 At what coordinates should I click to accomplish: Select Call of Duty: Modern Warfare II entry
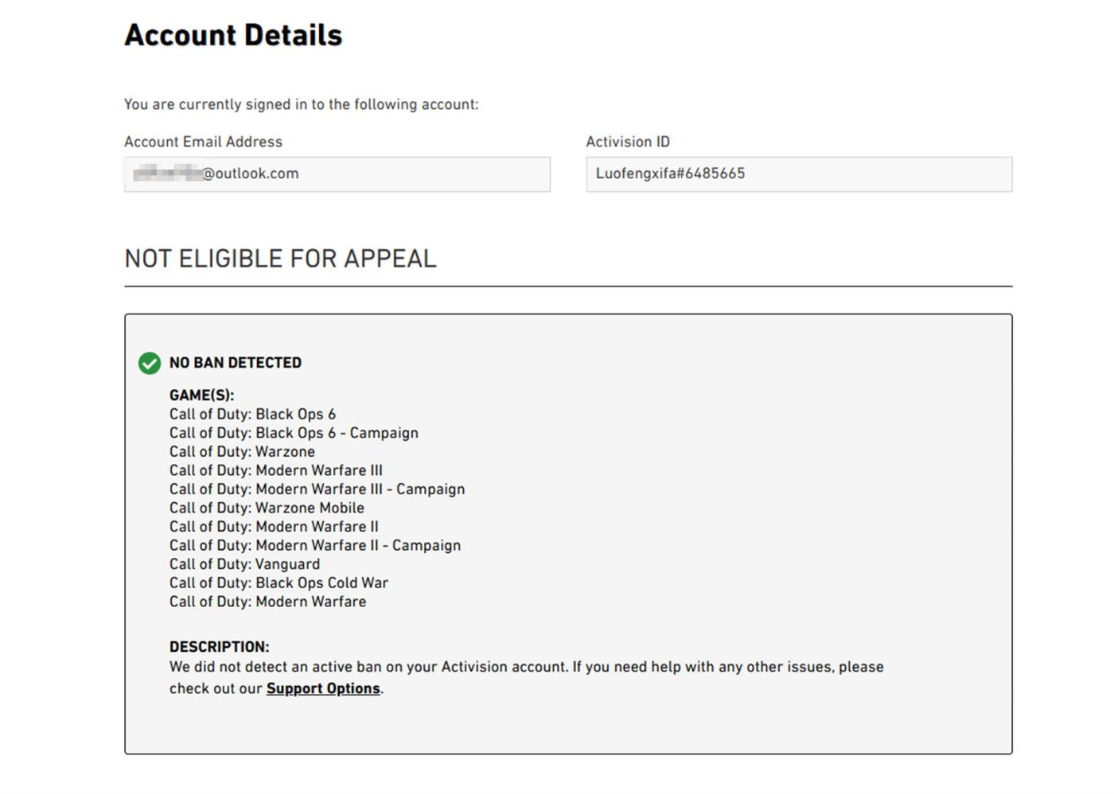pos(274,526)
